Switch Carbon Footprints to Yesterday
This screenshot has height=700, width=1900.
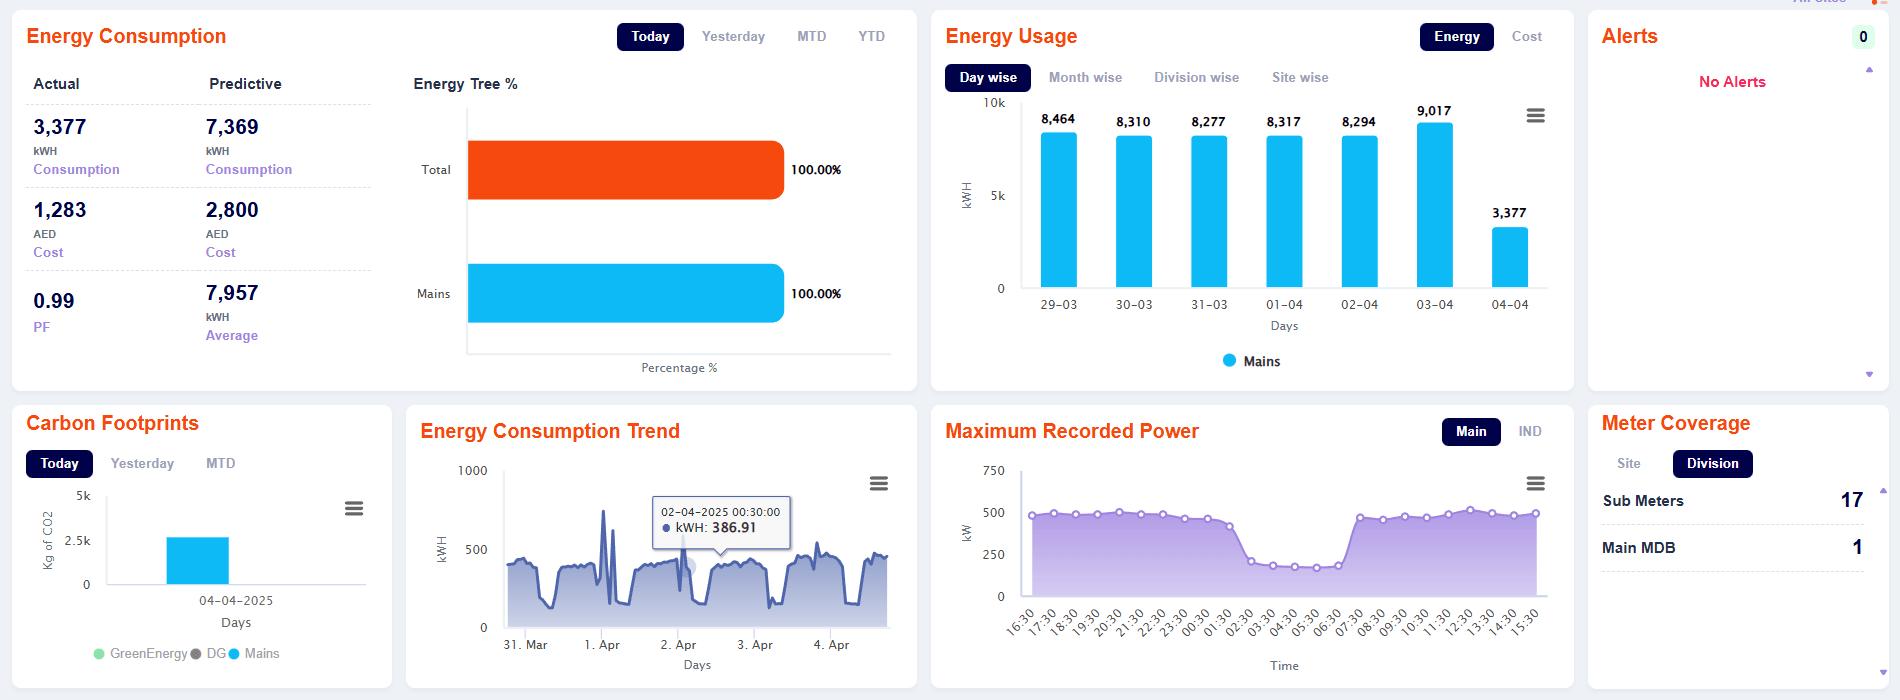(x=142, y=464)
